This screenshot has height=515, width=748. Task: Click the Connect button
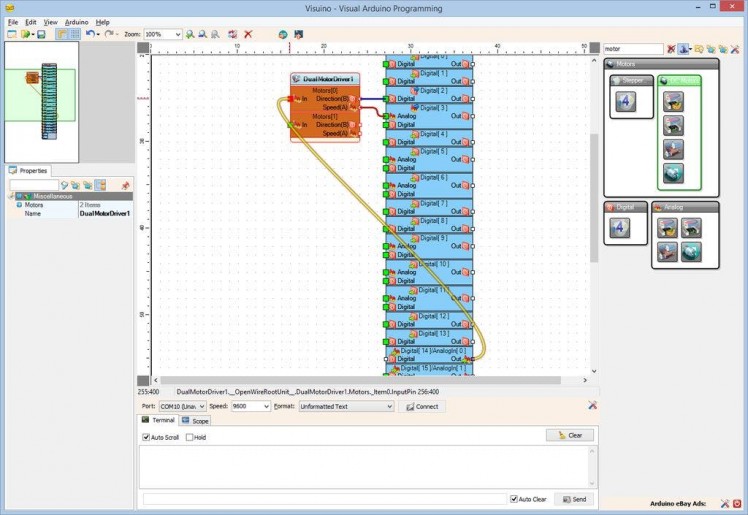coord(422,407)
